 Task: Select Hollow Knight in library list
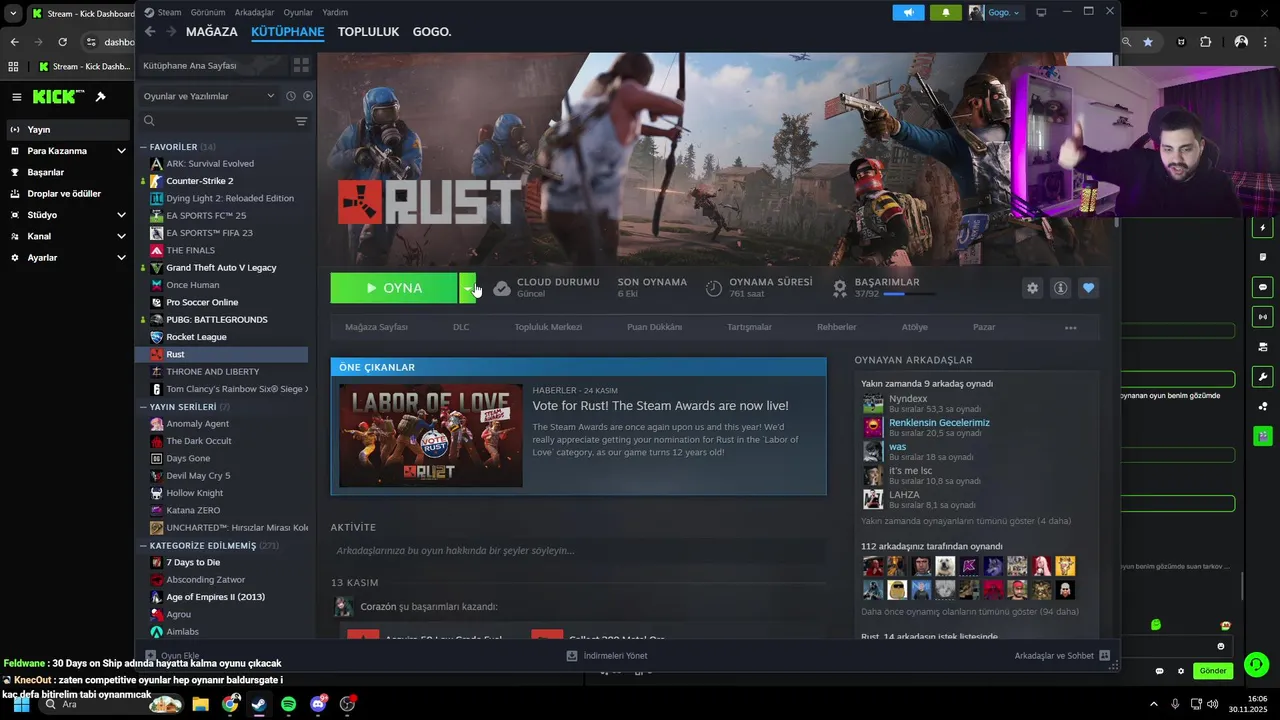pyautogui.click(x=221, y=493)
